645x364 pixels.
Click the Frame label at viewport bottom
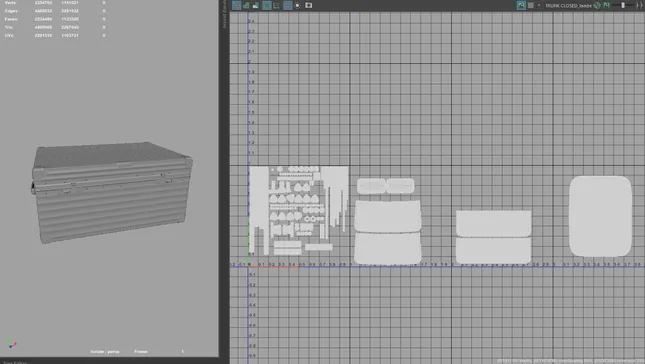(140, 352)
